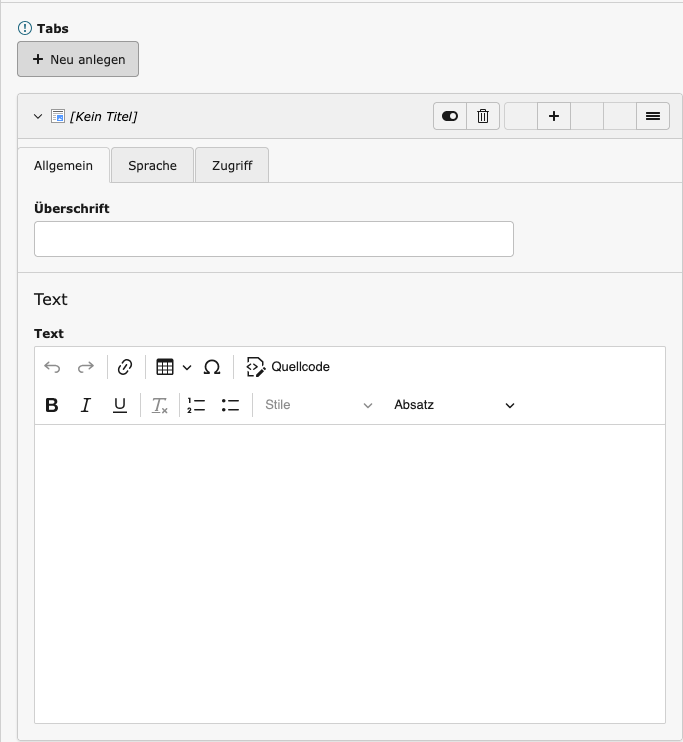Insert a link using the link icon
683x742 pixels.
coord(125,367)
